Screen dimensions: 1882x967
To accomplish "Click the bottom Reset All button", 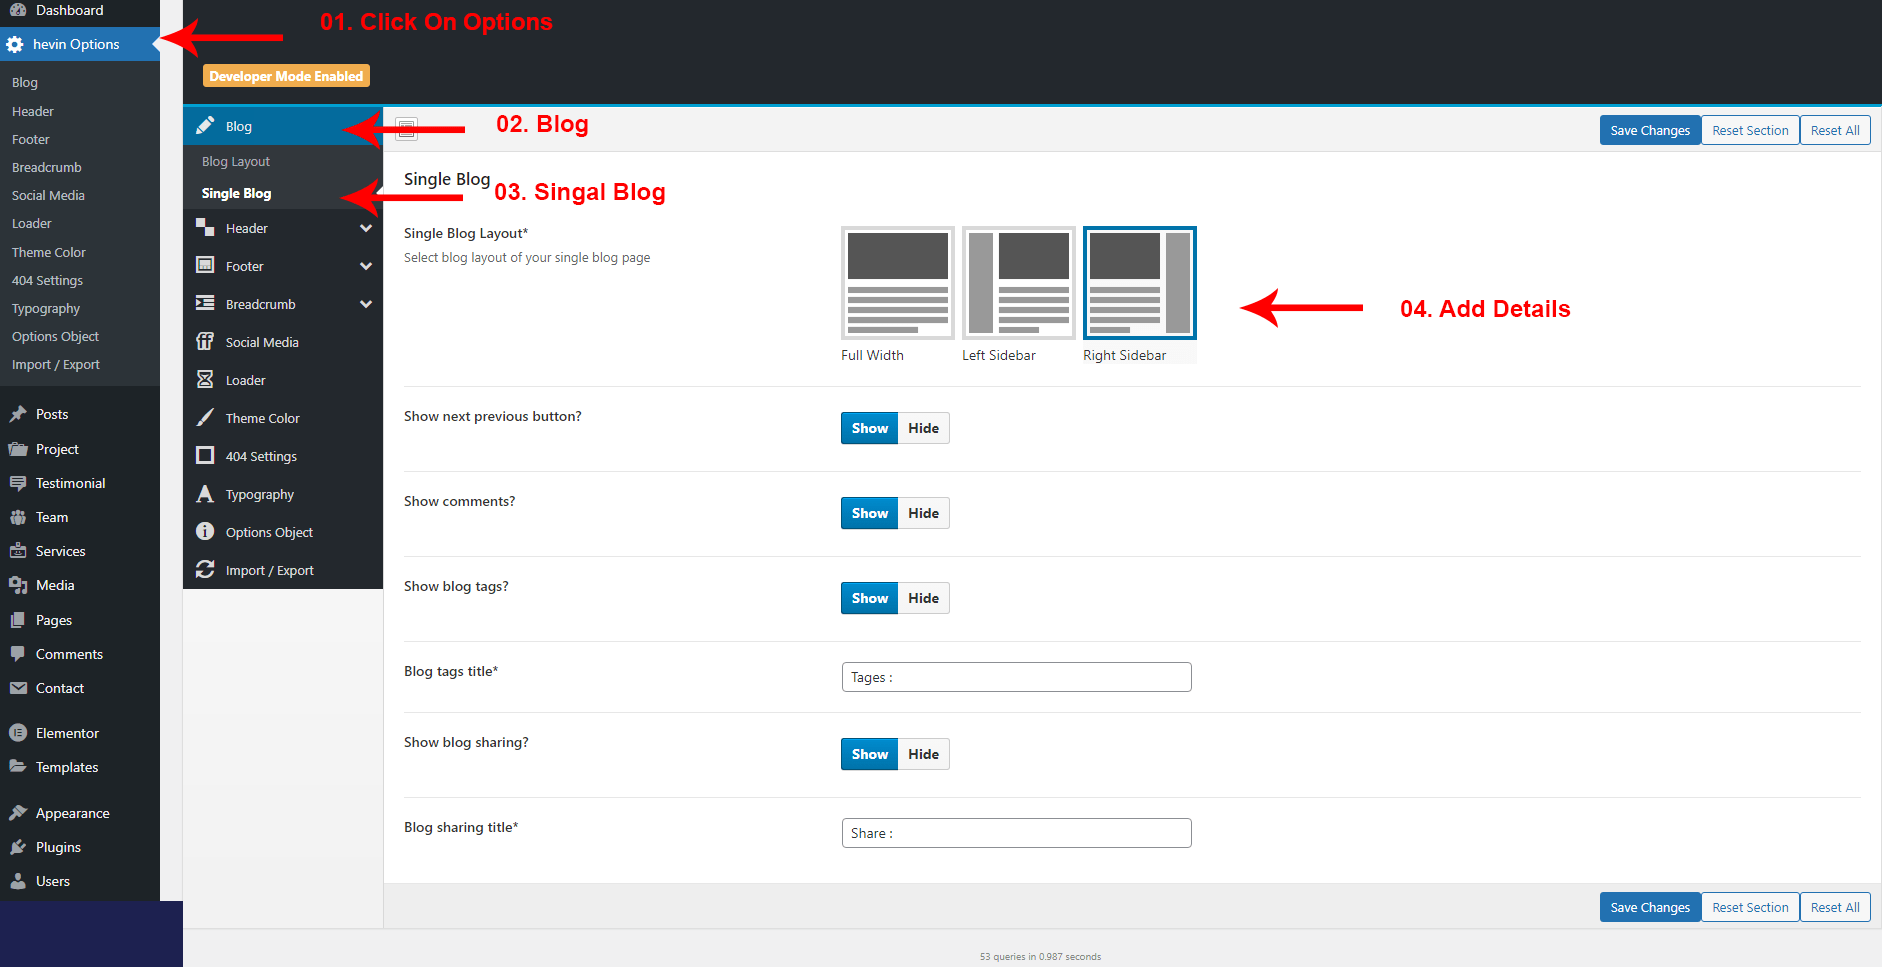I will coord(1834,908).
